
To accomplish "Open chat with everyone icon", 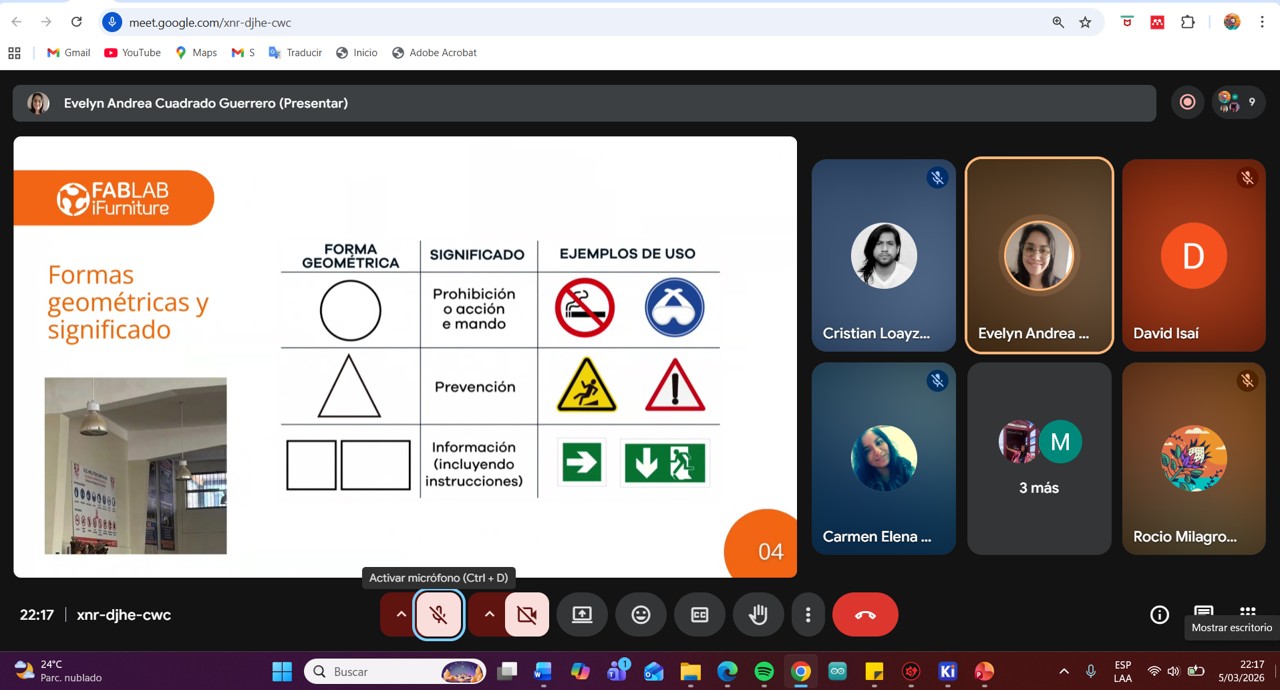I will coord(1204,612).
